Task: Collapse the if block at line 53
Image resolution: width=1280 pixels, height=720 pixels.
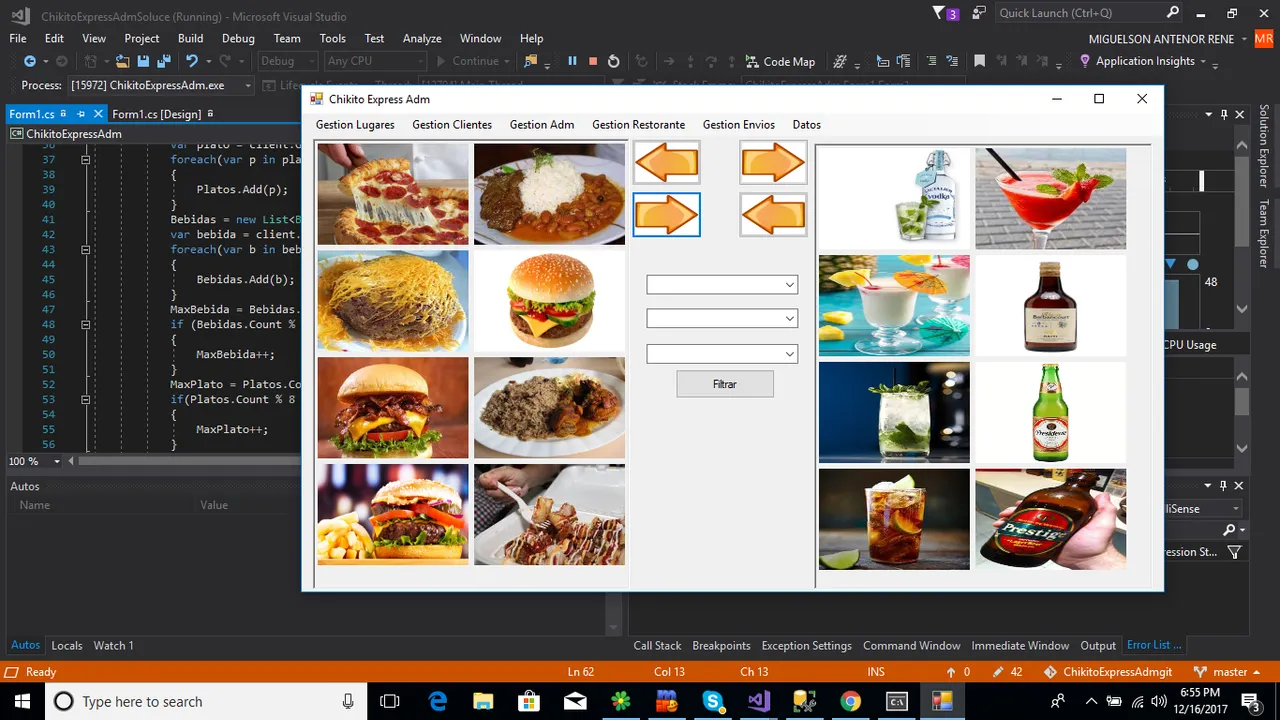Action: [85, 400]
